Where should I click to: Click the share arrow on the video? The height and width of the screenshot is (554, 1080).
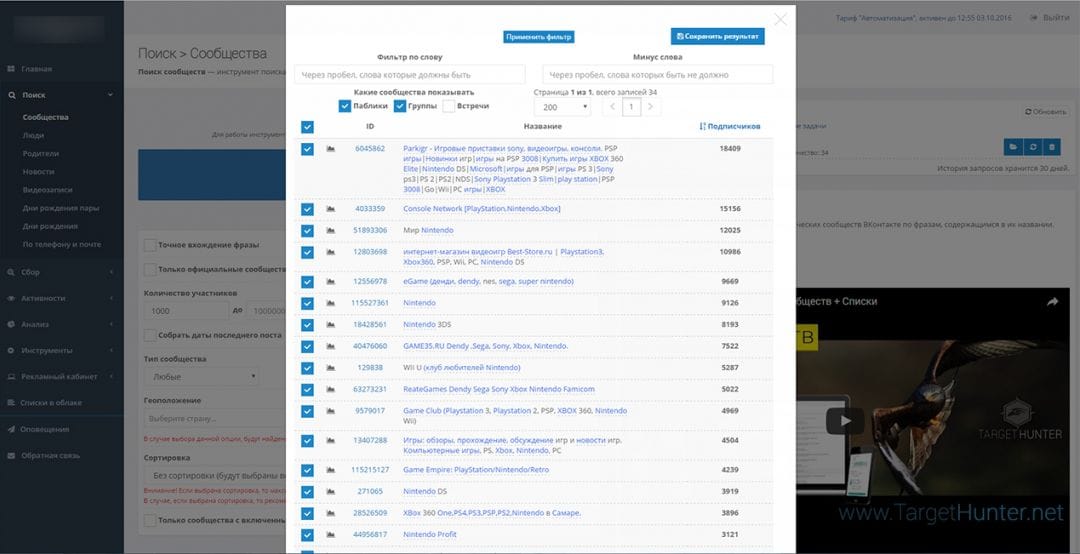pos(1052,302)
